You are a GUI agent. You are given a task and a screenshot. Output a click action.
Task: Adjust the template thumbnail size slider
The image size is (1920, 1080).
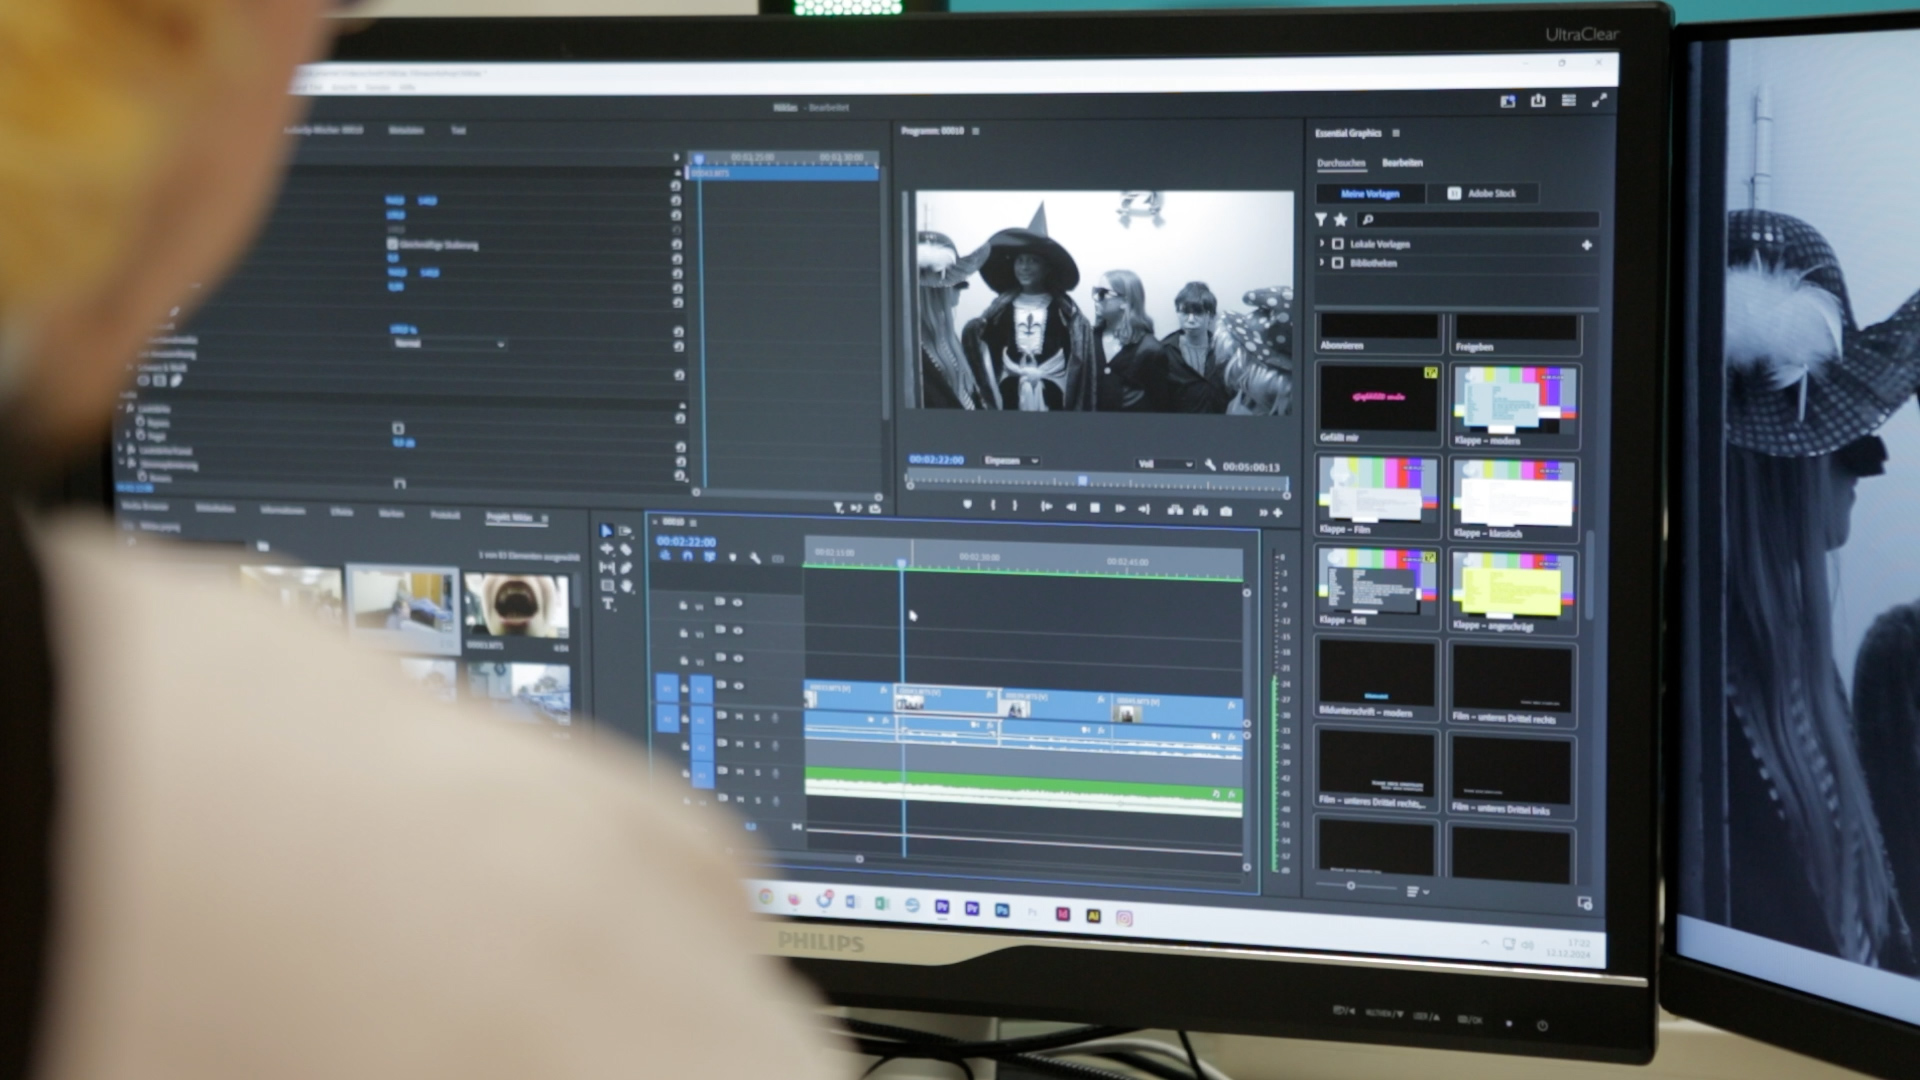point(1351,886)
